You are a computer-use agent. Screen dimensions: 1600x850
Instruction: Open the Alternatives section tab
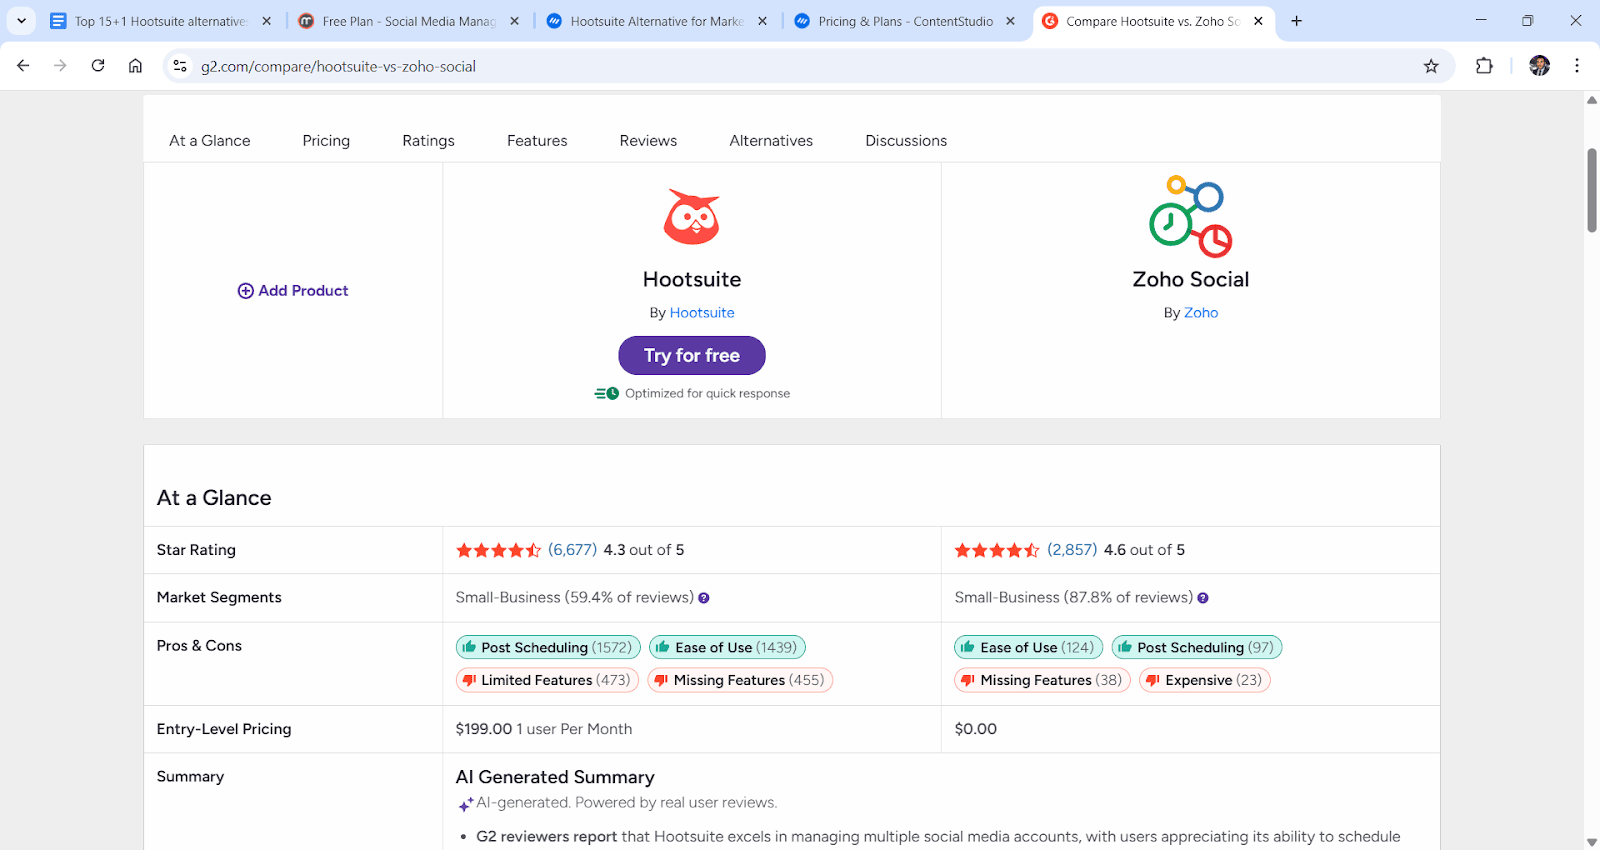(x=771, y=141)
